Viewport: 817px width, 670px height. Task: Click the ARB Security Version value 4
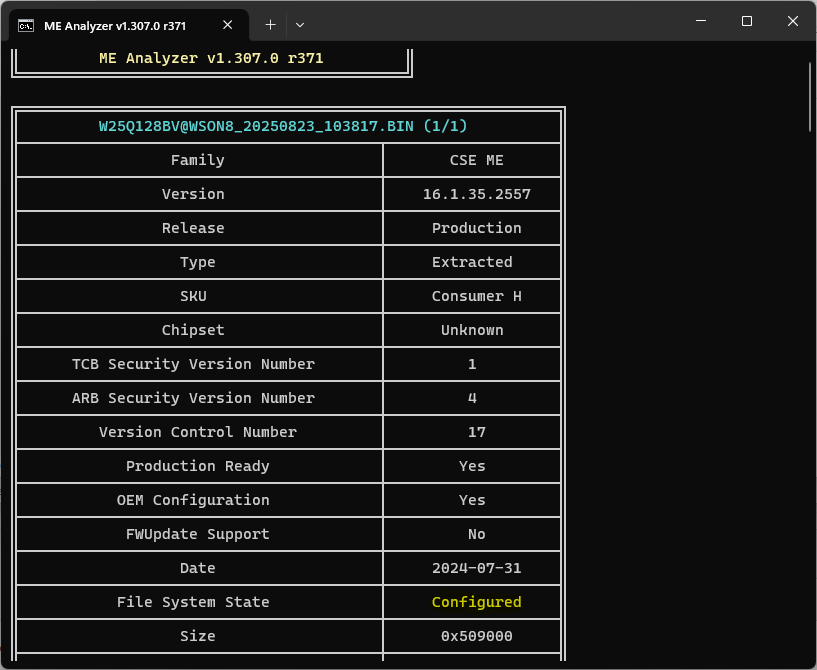[x=472, y=398]
